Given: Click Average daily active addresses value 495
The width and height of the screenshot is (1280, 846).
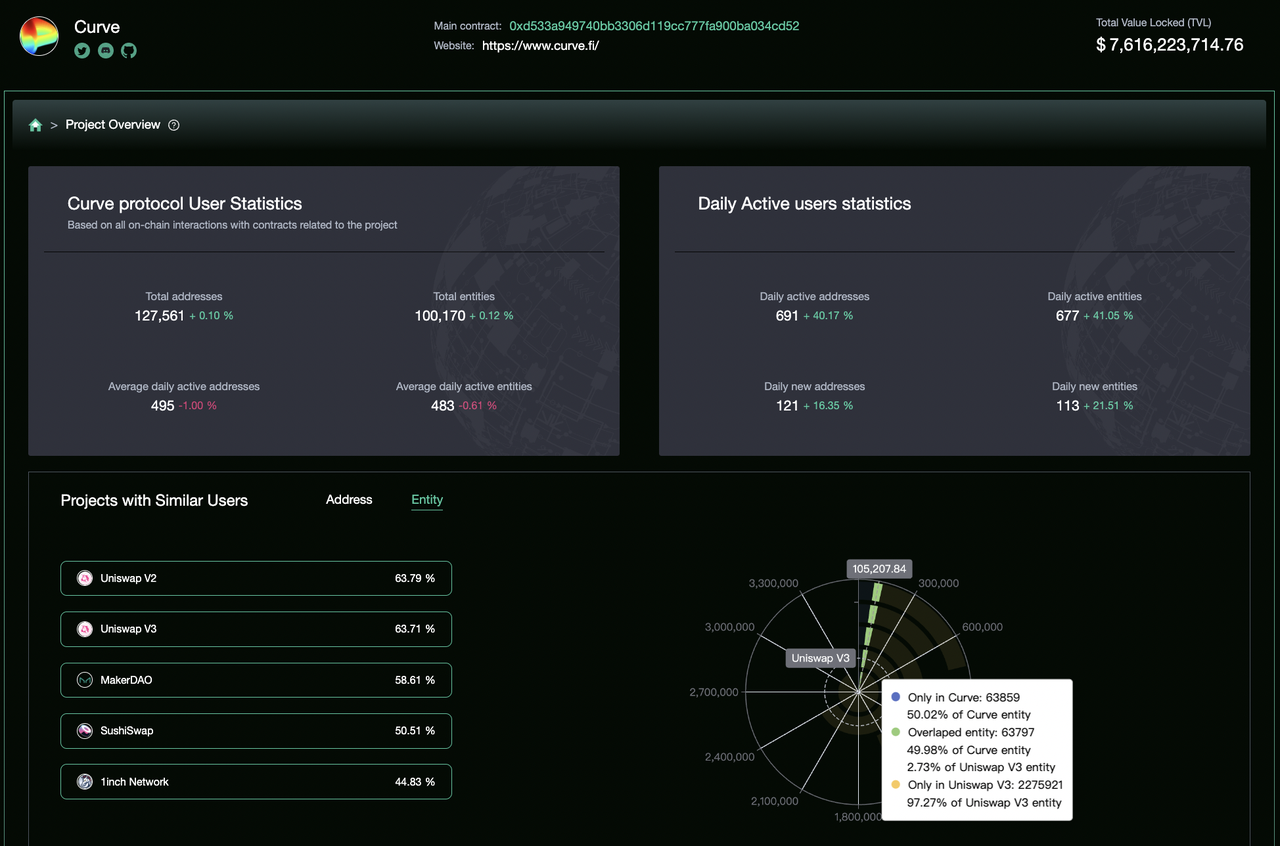Looking at the screenshot, I should 162,406.
